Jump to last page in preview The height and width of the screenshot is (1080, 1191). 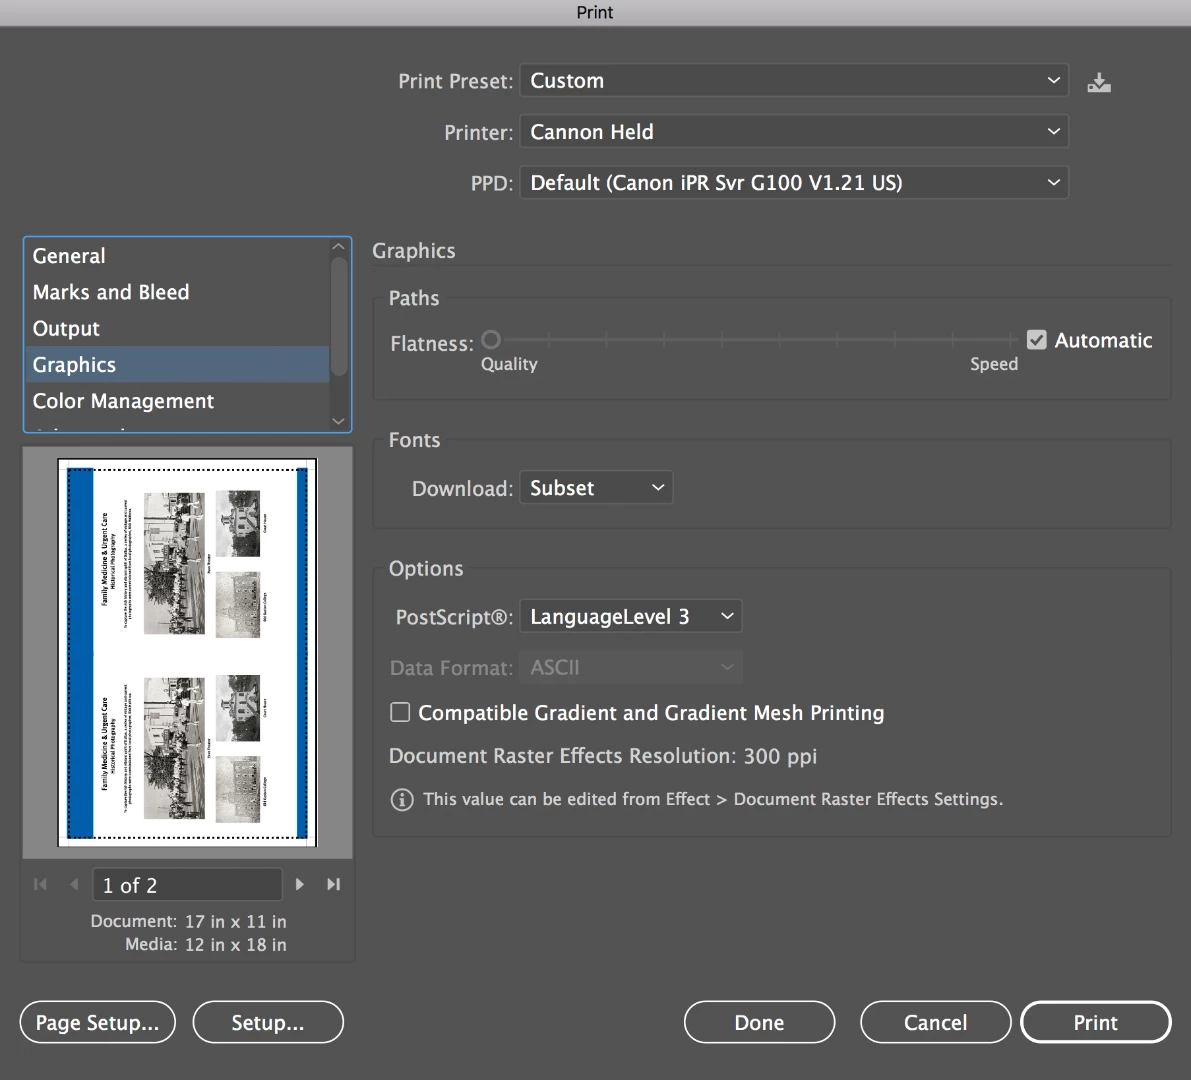333,884
